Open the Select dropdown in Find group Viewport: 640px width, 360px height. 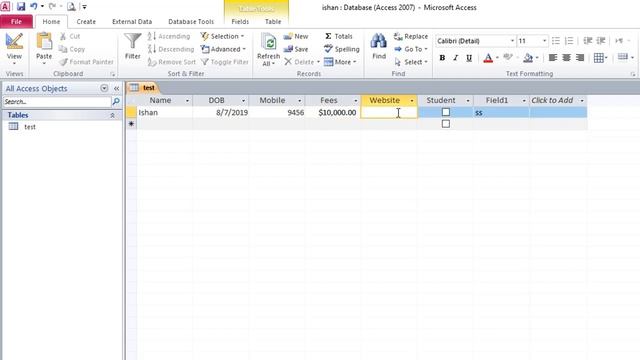pos(411,62)
